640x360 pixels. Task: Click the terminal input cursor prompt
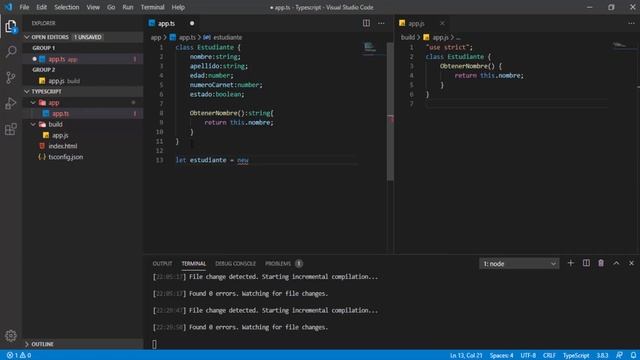154,344
